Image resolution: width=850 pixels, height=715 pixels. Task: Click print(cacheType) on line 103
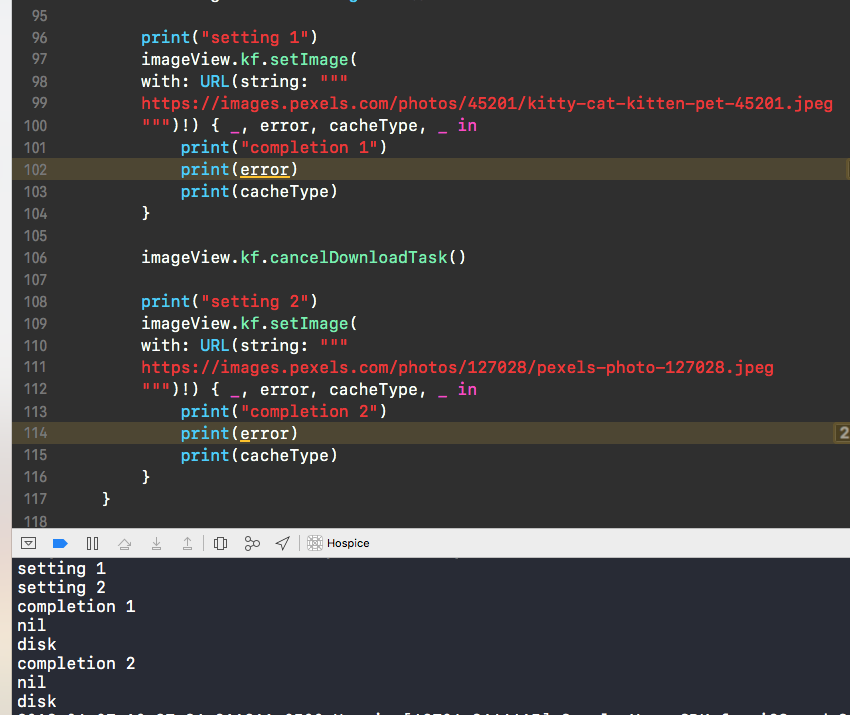tap(259, 191)
